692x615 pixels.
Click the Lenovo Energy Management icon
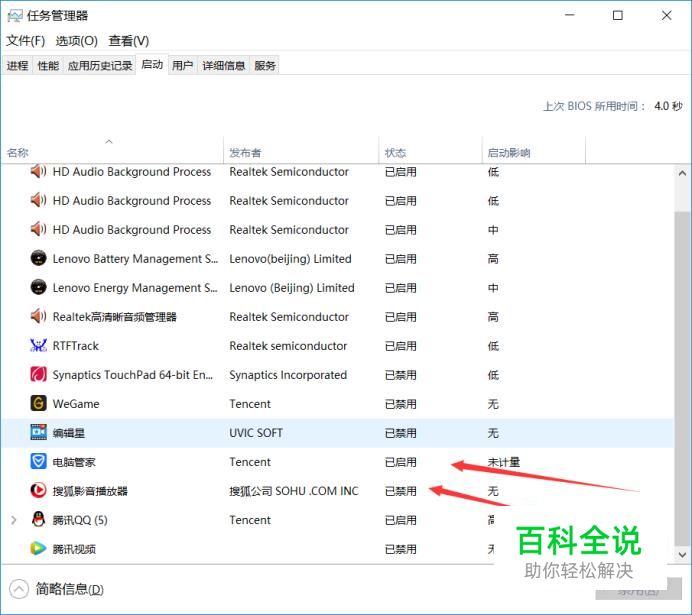[x=38, y=287]
